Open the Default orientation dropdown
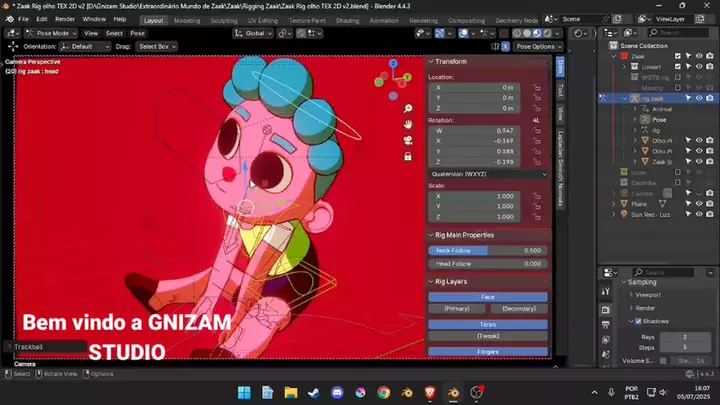The image size is (720, 405). [86, 46]
